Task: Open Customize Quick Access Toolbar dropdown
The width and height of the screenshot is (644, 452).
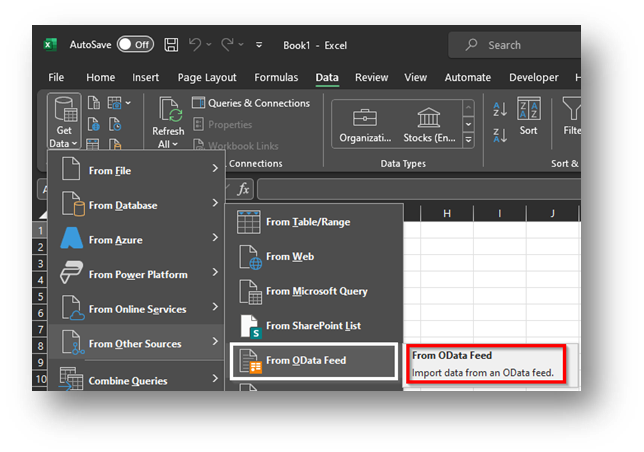Action: point(259,44)
